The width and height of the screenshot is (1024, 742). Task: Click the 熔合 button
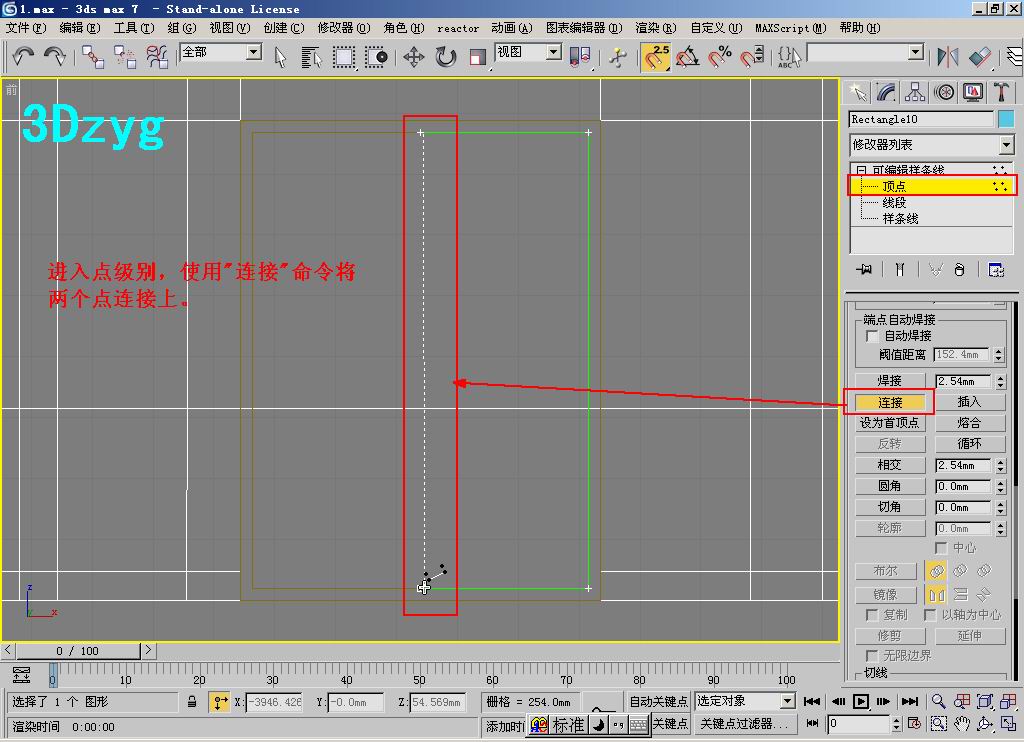(x=969, y=423)
